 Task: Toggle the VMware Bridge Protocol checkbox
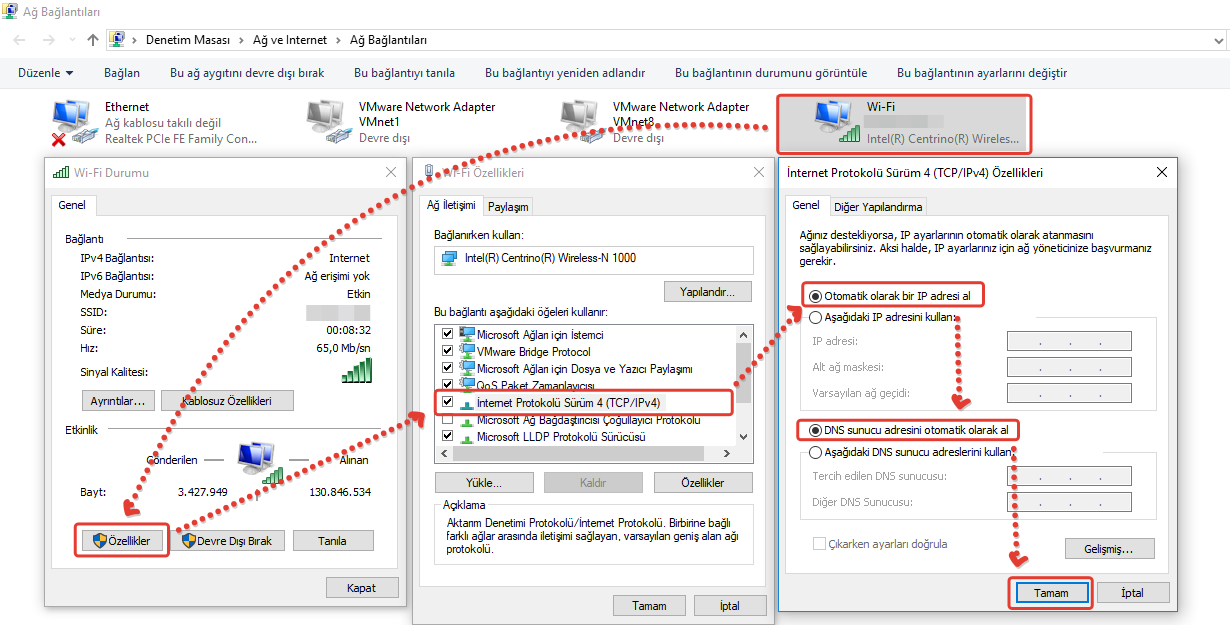[x=447, y=352]
